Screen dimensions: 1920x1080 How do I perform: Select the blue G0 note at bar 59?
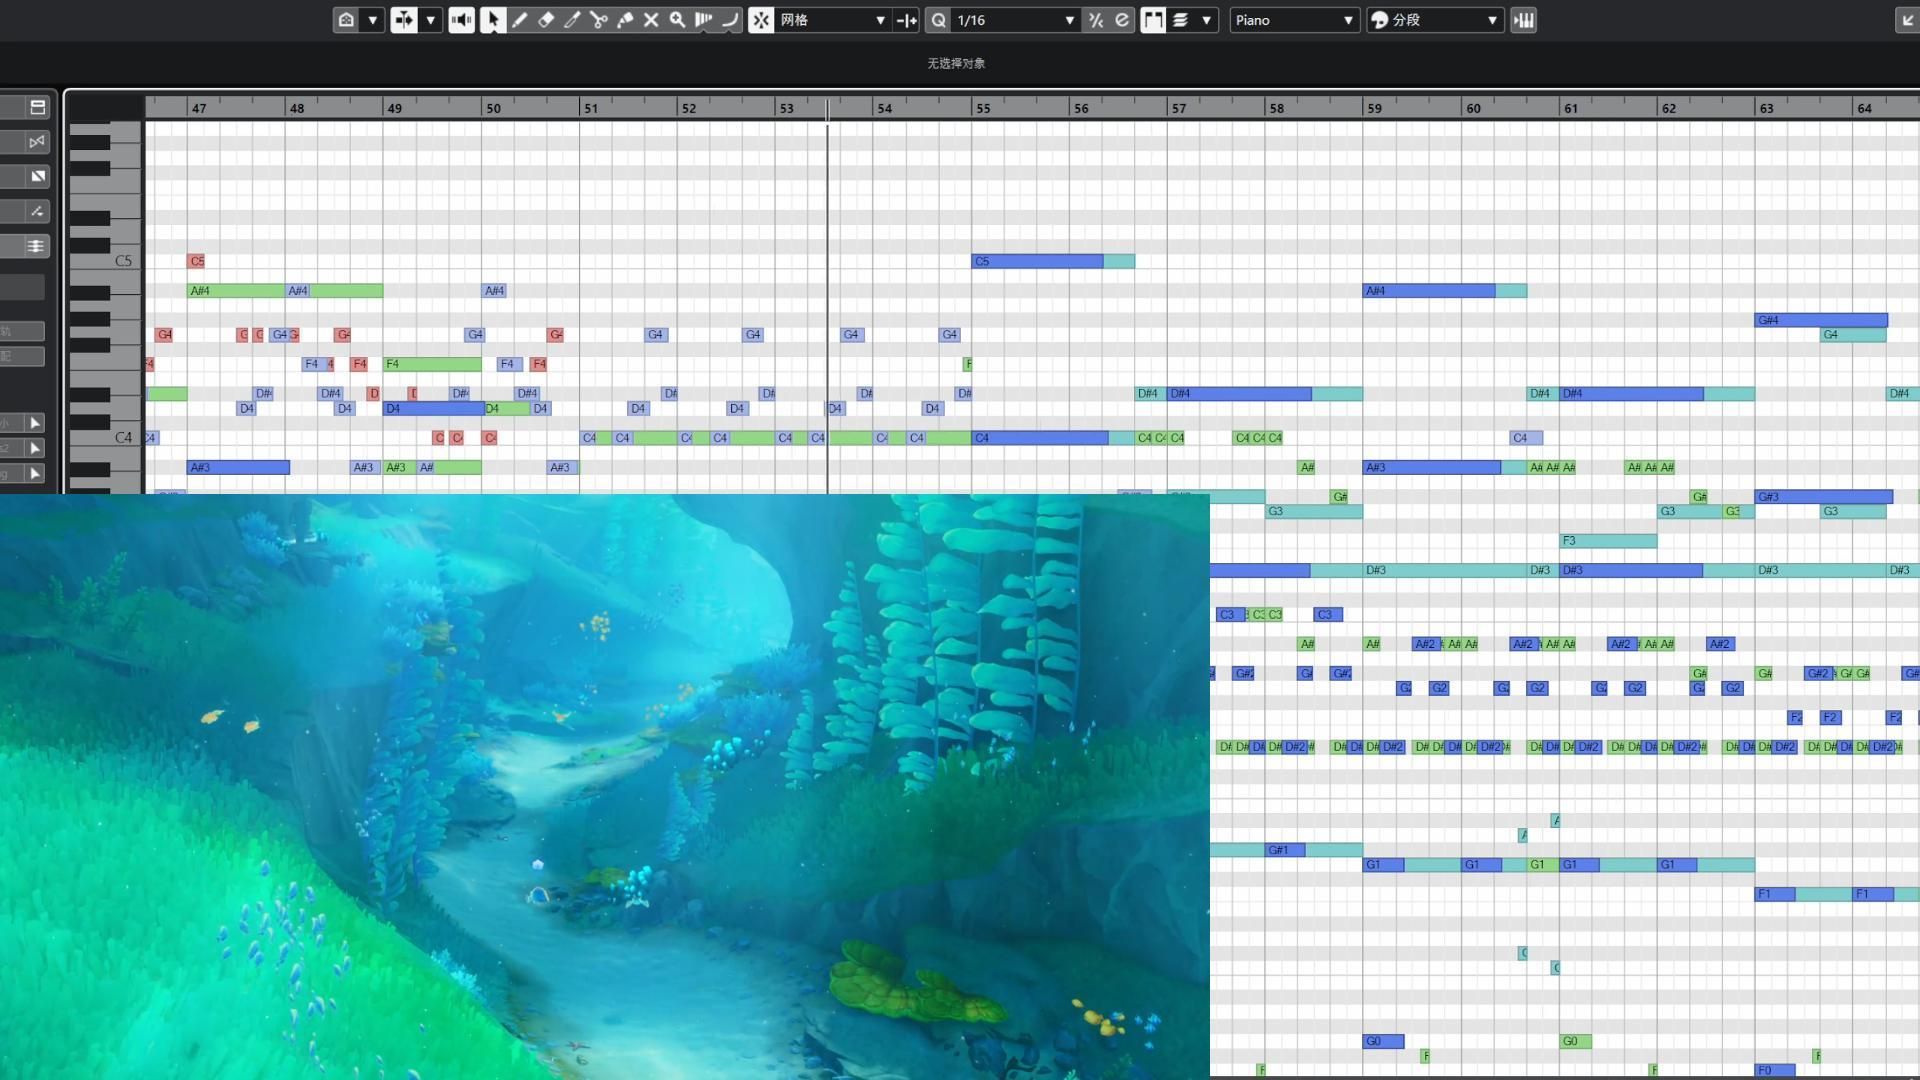point(1384,1041)
